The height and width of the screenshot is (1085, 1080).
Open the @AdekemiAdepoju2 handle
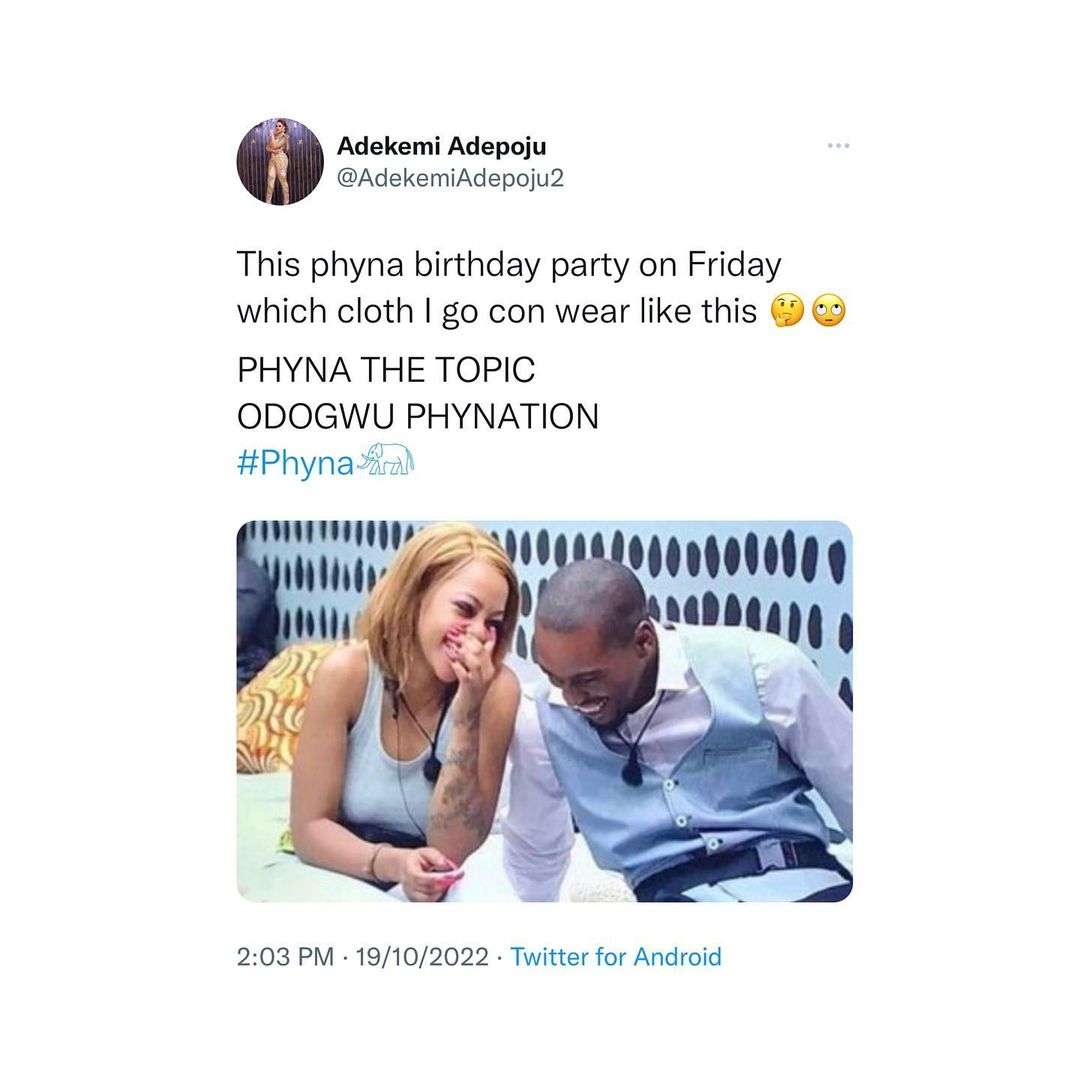pos(452,181)
